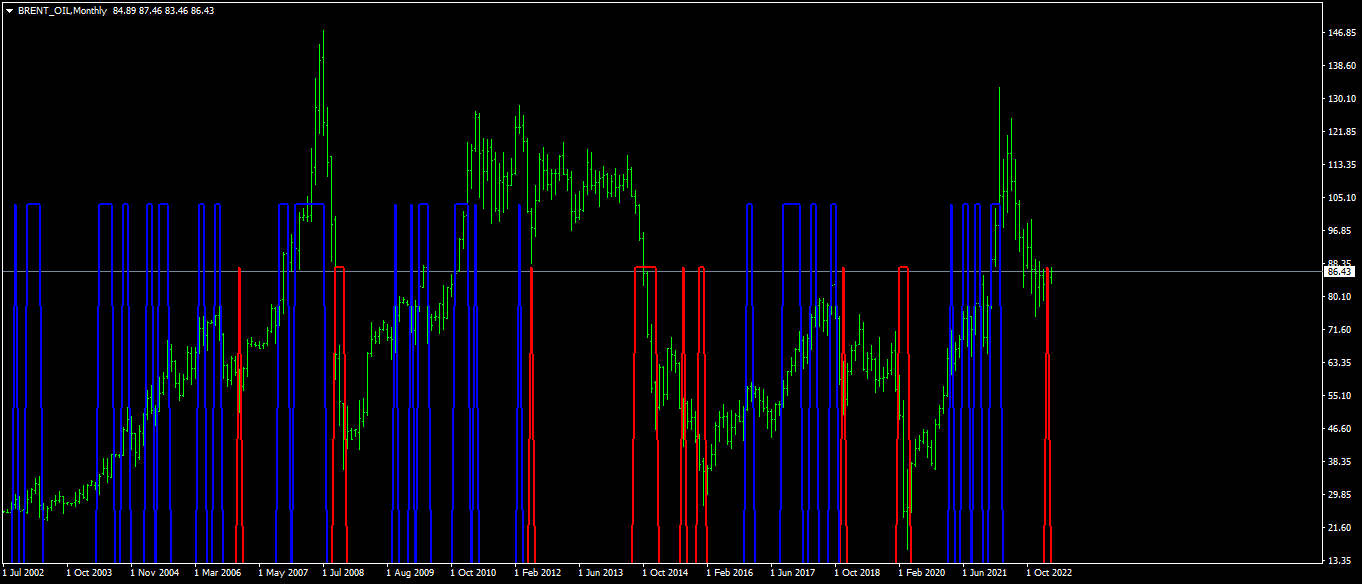Click the 1 Feb 2020 date label

922,574
